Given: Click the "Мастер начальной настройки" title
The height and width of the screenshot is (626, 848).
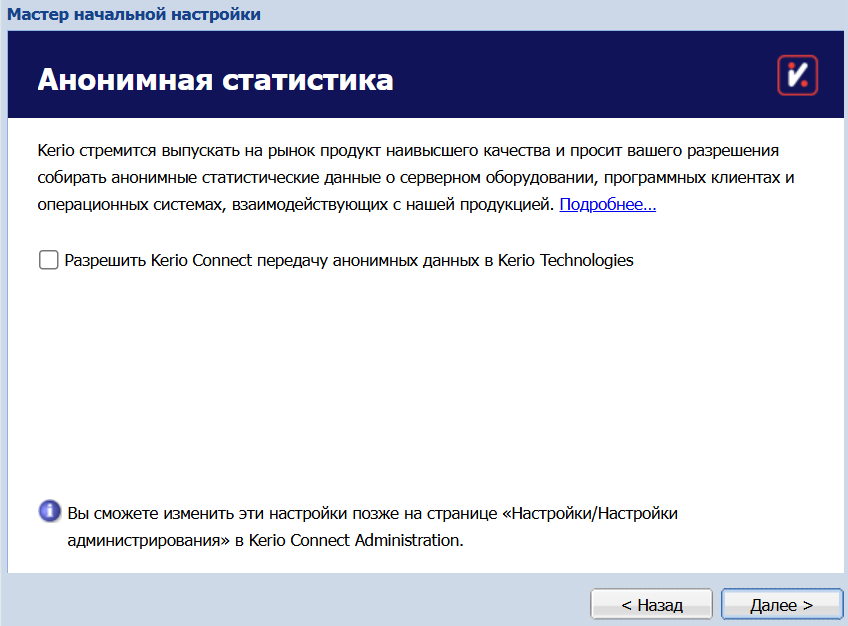Looking at the screenshot, I should tap(134, 14).
